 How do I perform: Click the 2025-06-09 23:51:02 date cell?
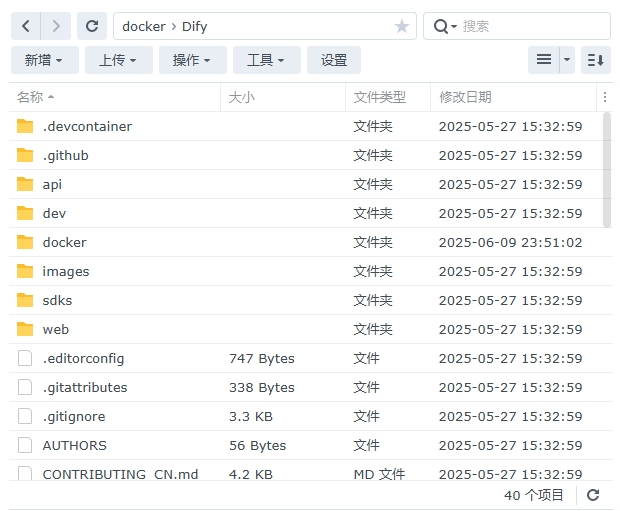click(510, 242)
